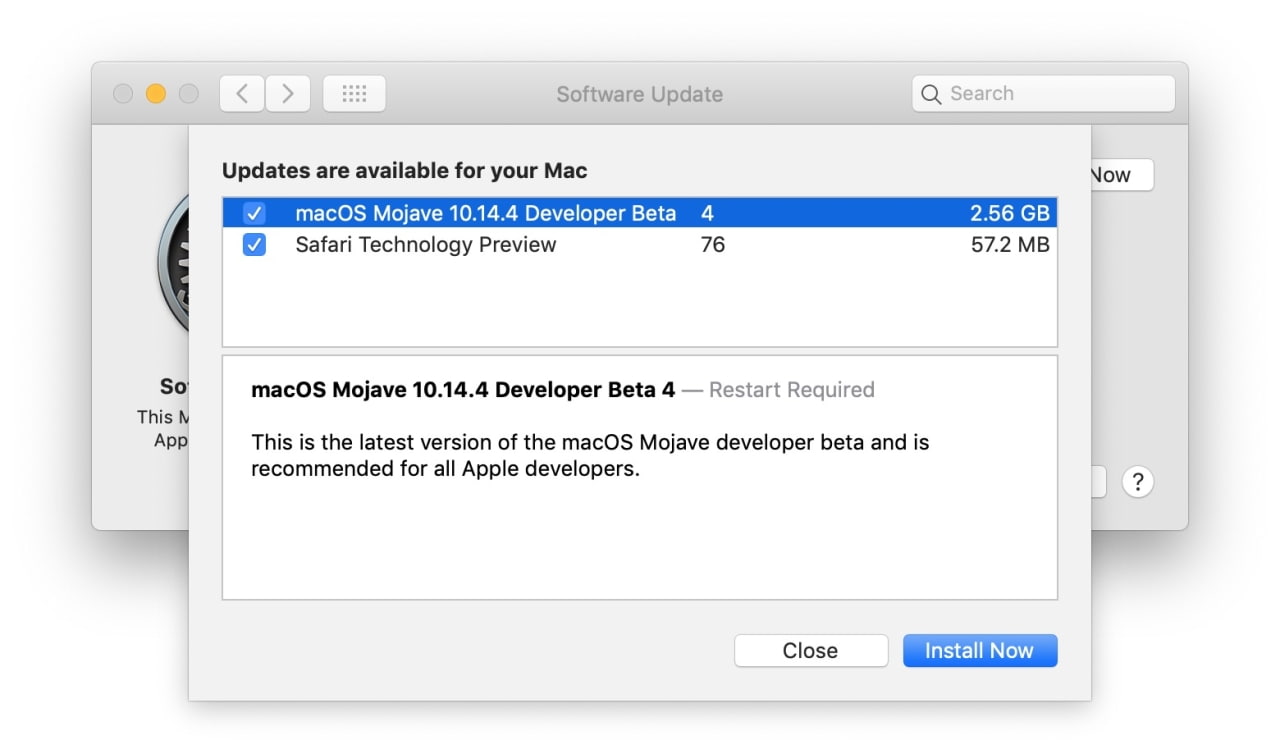This screenshot has height=745, width=1280.
Task: Click the Software Update window title
Action: pyautogui.click(x=639, y=94)
